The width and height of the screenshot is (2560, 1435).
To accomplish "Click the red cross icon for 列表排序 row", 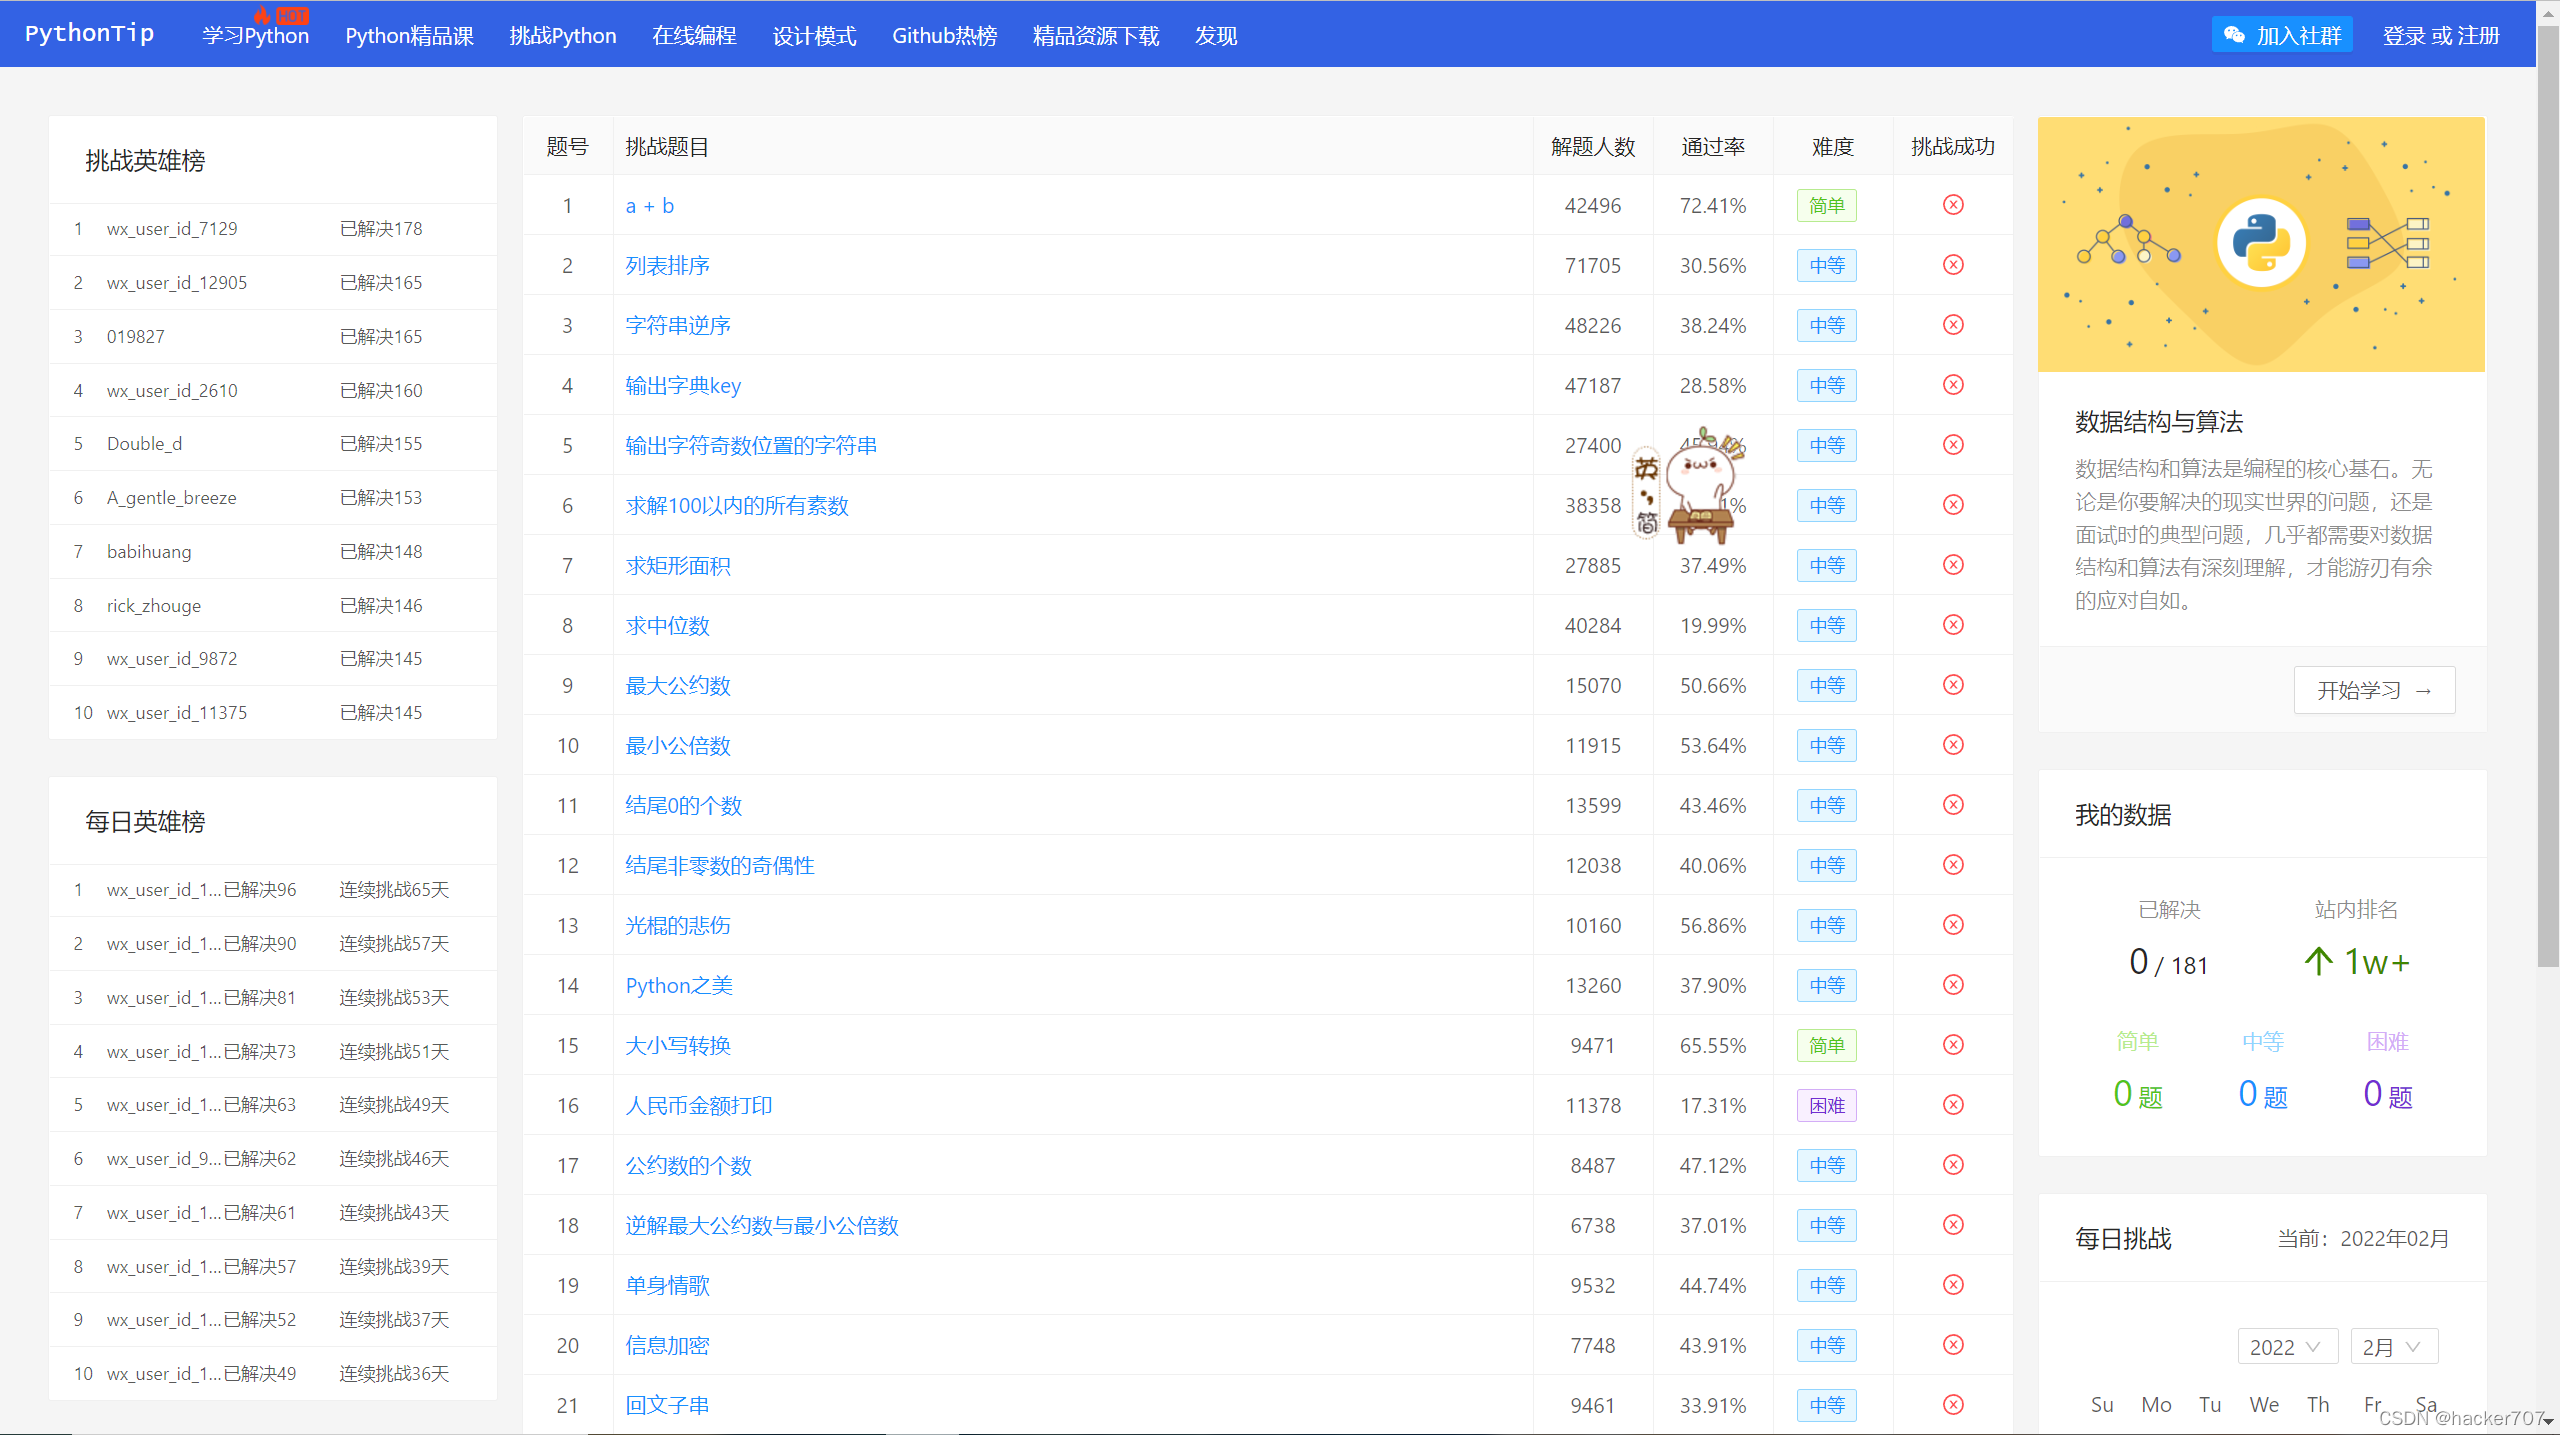I will [1952, 265].
